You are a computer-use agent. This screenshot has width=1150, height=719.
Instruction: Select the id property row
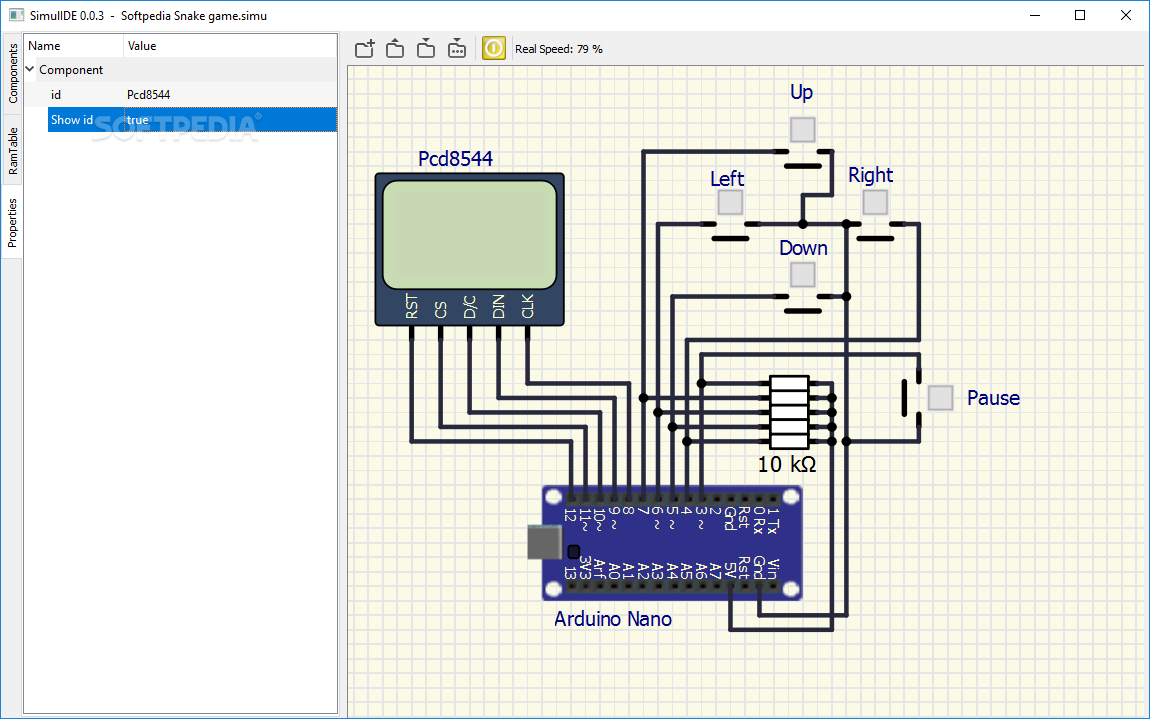pos(181,95)
